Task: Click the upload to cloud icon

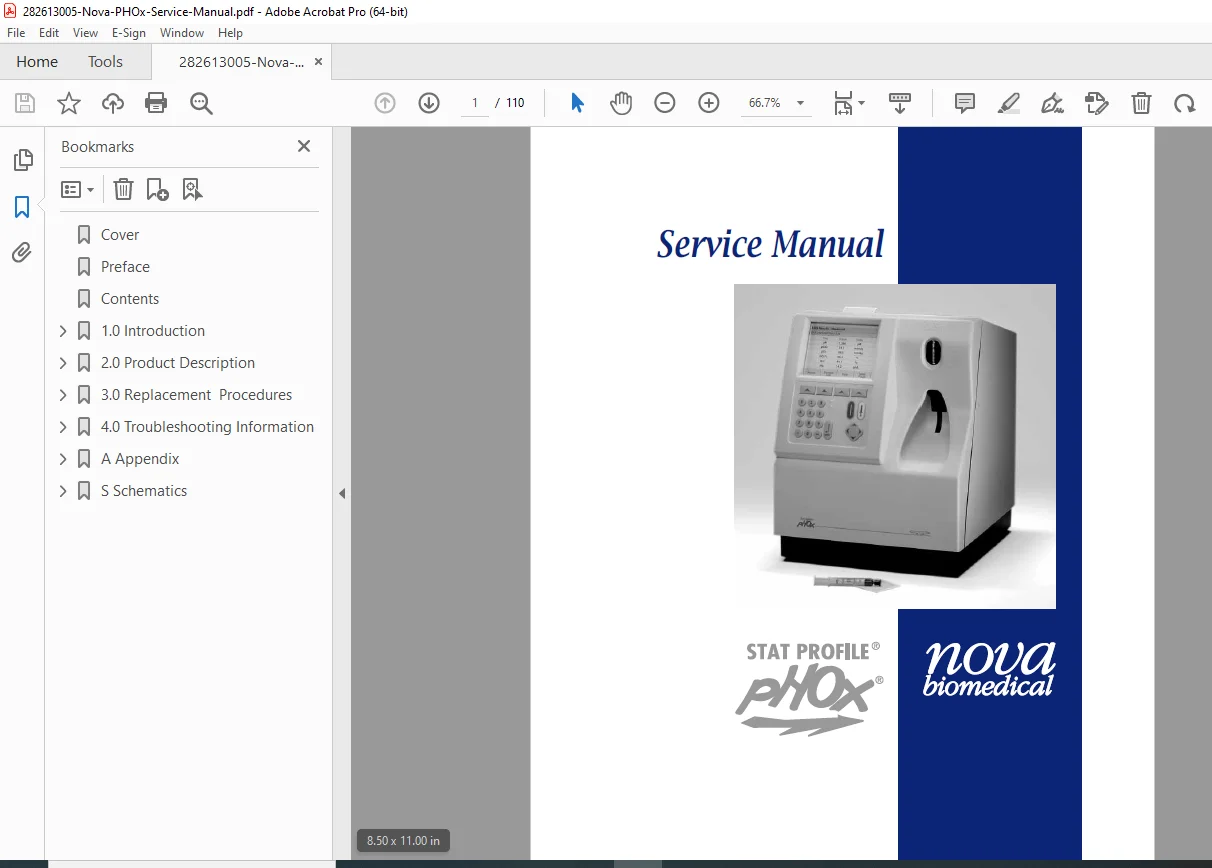Action: tap(113, 103)
